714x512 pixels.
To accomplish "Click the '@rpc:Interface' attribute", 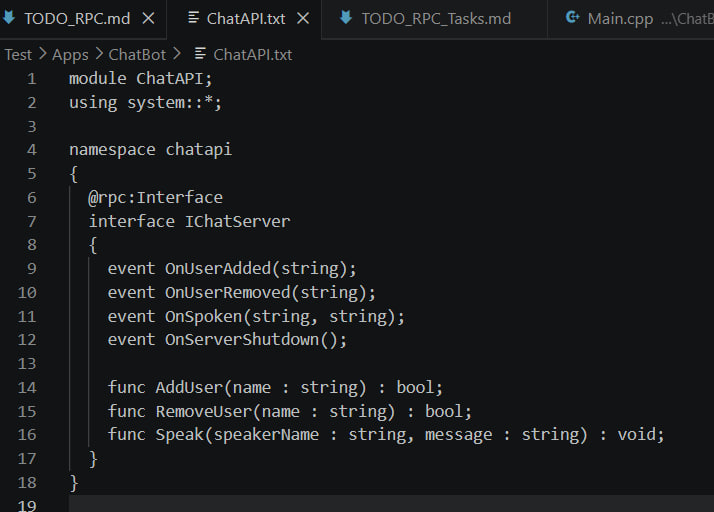I will (155, 198).
